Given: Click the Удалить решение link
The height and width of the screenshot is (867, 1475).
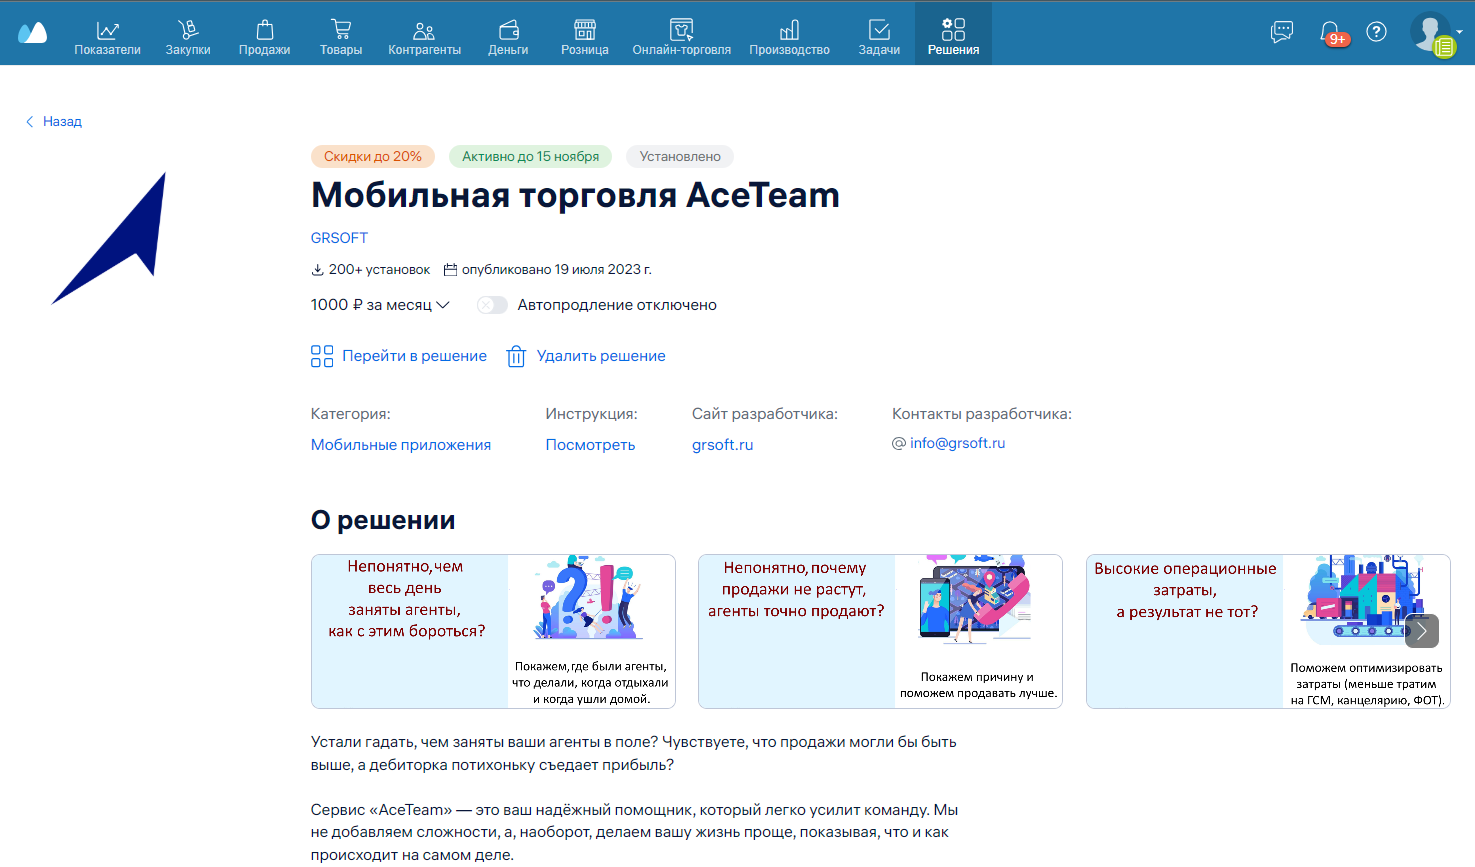Looking at the screenshot, I should click(x=601, y=356).
